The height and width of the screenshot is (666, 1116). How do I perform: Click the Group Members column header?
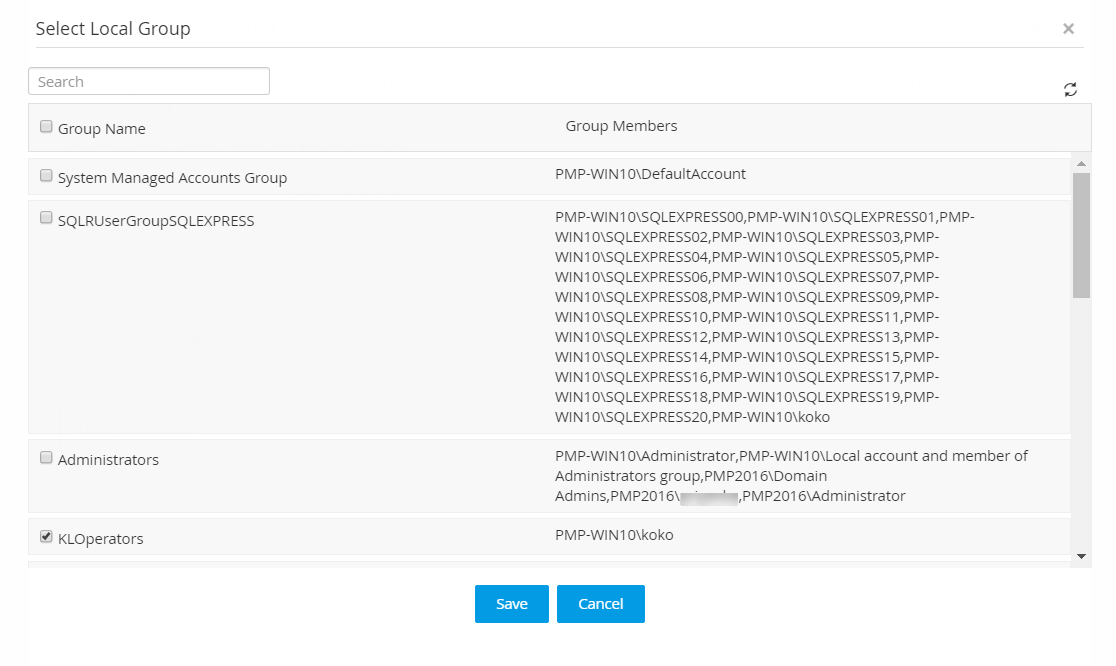pyautogui.click(x=621, y=126)
